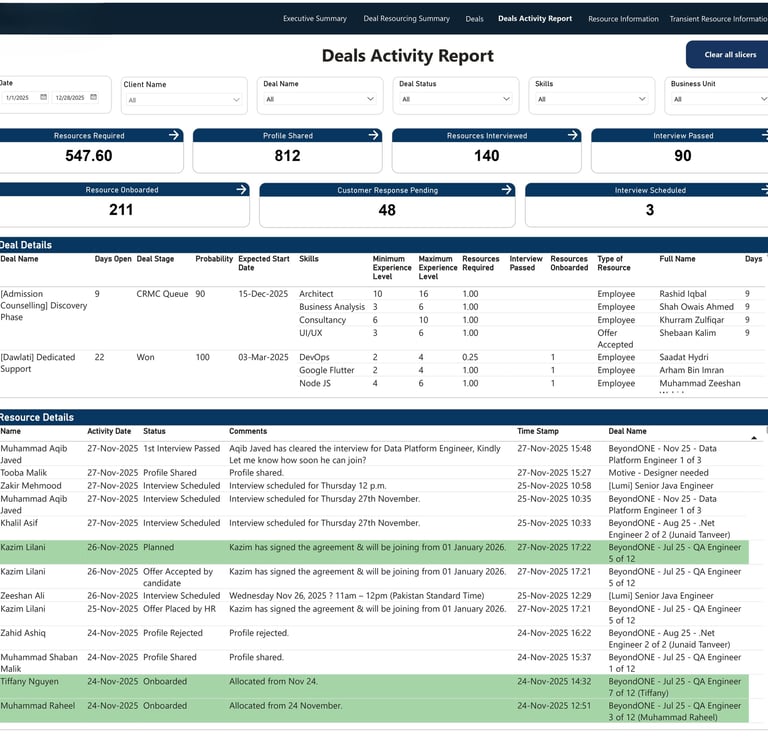Select the 812 Profile Shared value
768x750 pixels.
point(287,156)
